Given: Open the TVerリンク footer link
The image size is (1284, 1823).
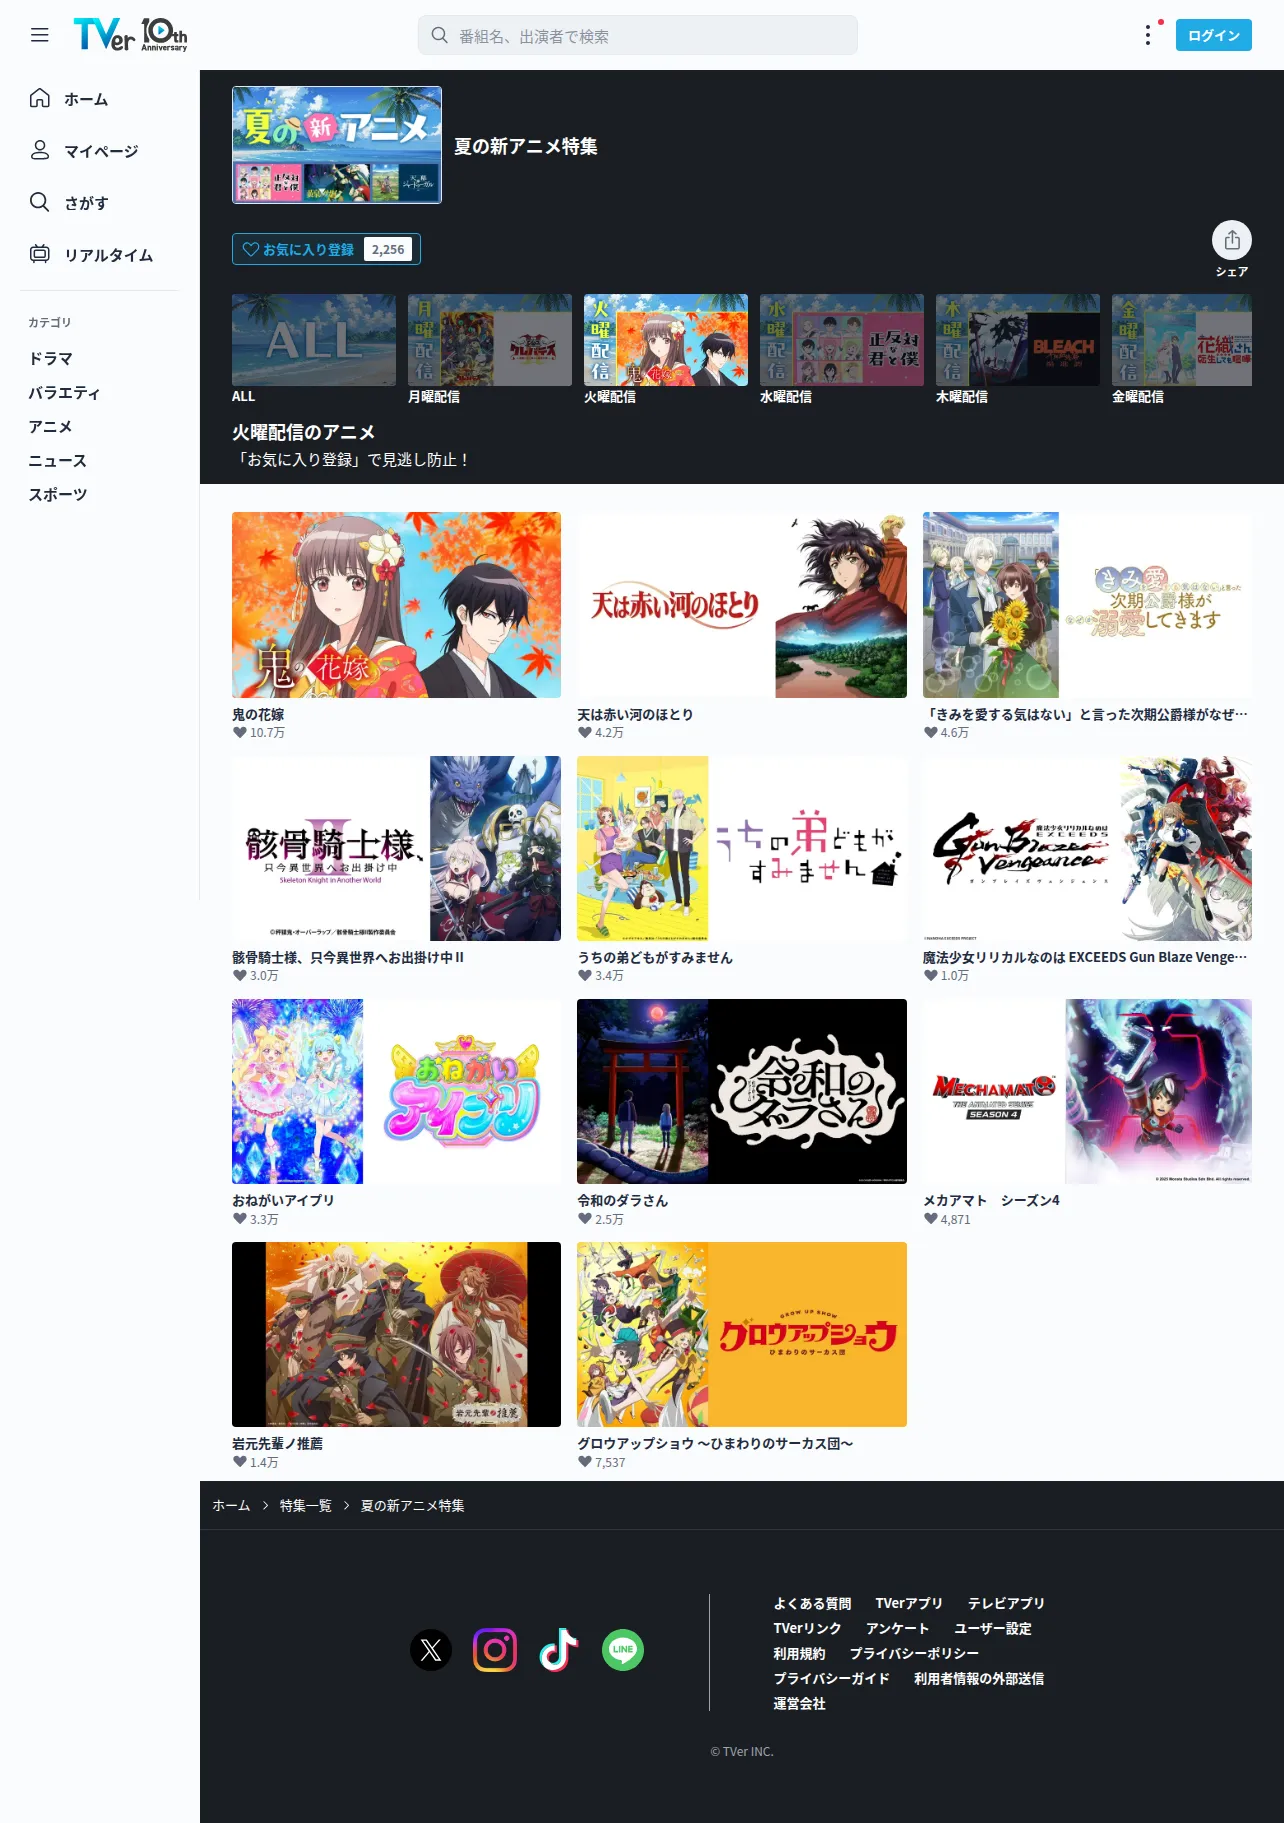Looking at the screenshot, I should coord(807,1628).
